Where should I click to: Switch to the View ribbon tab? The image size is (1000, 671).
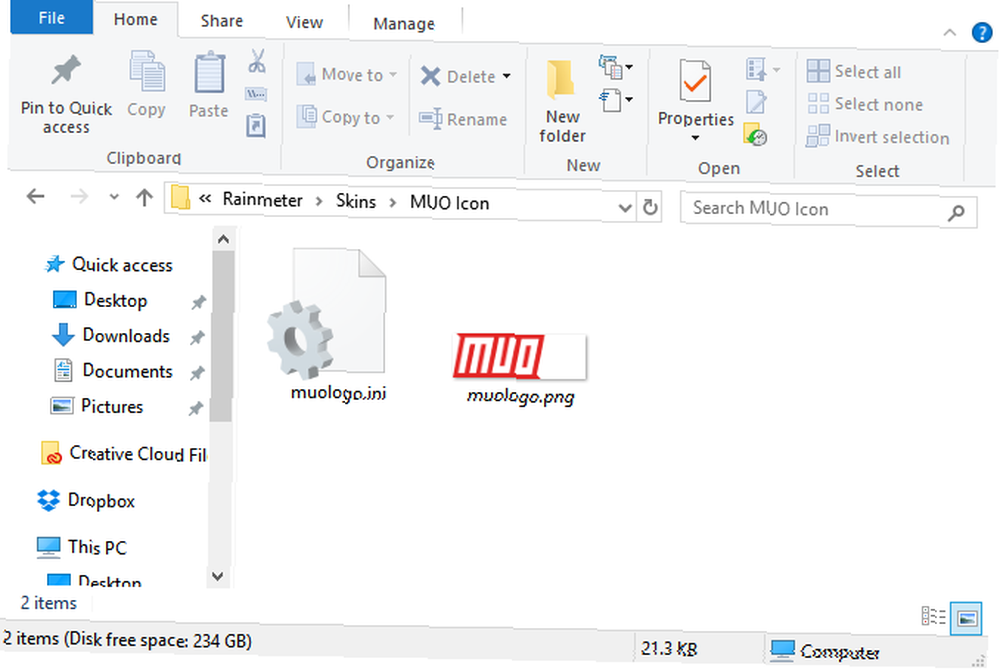[304, 22]
